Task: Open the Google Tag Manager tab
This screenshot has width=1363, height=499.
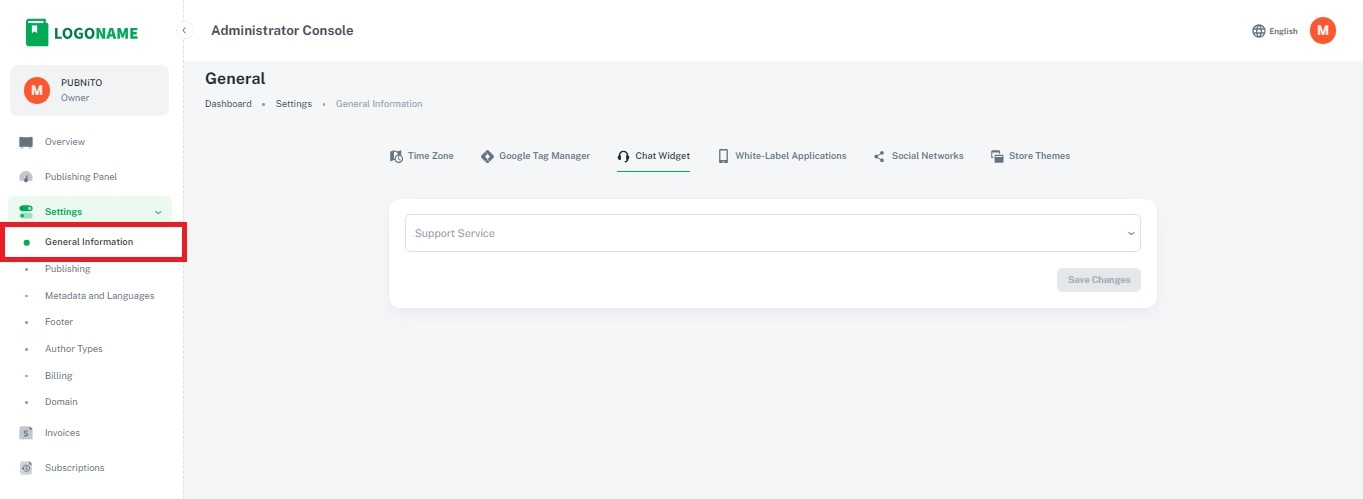Action: (x=536, y=156)
